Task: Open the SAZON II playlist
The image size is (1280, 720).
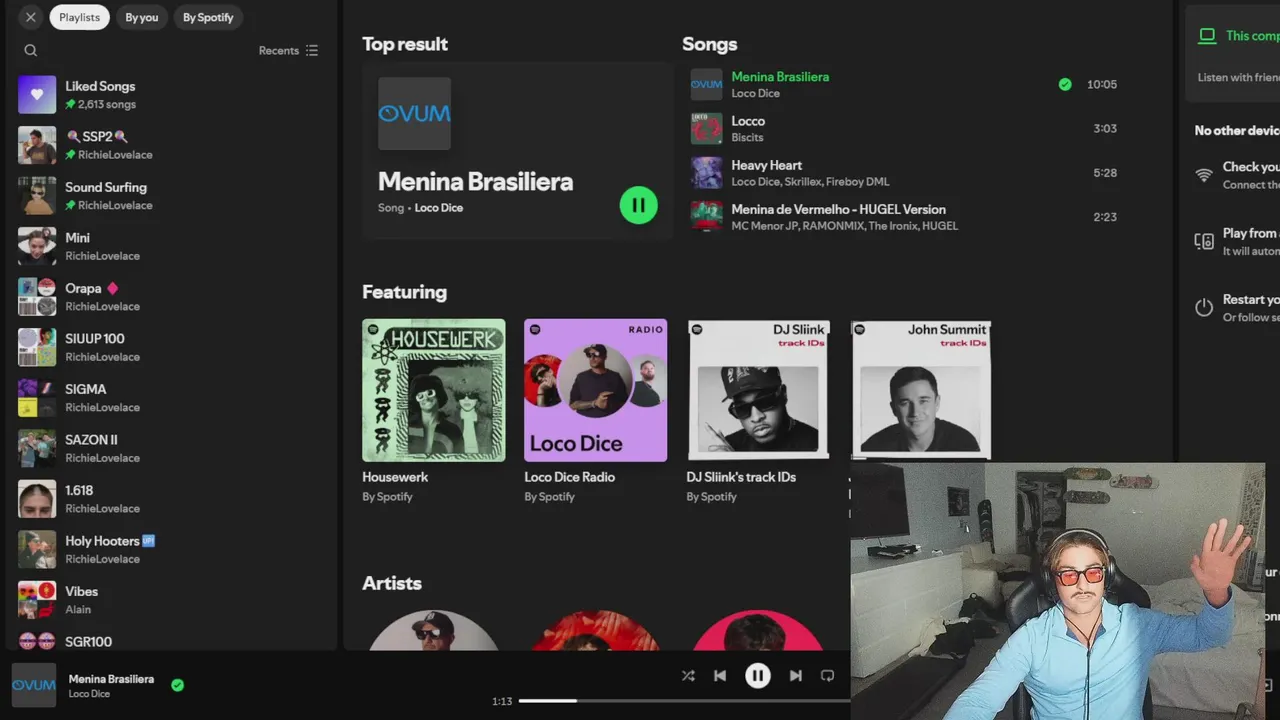Action: [170, 448]
